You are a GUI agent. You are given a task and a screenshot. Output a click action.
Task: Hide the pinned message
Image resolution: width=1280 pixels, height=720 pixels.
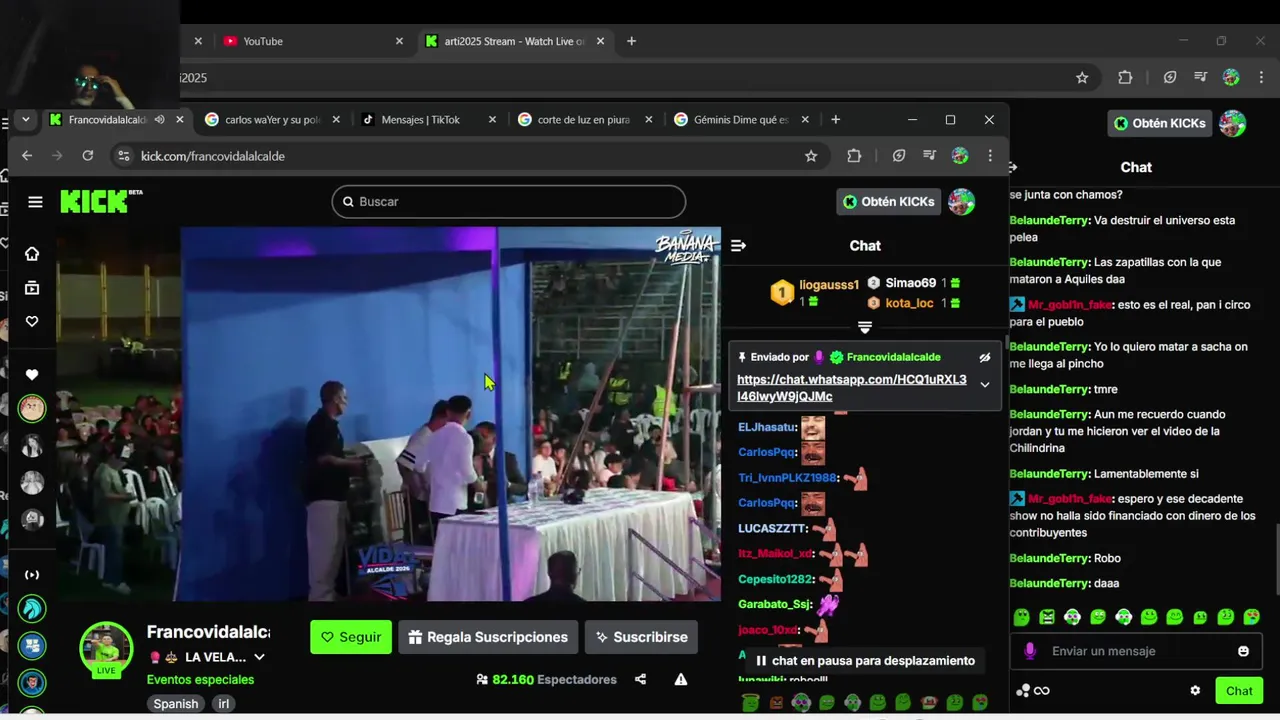tap(984, 357)
